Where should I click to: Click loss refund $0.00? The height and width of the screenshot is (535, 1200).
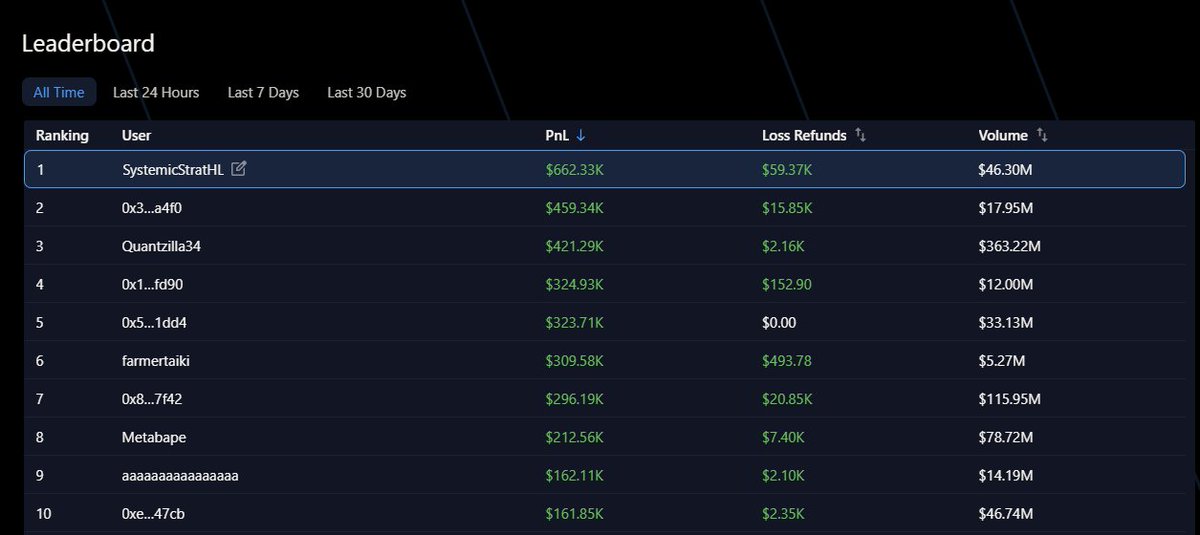tap(778, 323)
